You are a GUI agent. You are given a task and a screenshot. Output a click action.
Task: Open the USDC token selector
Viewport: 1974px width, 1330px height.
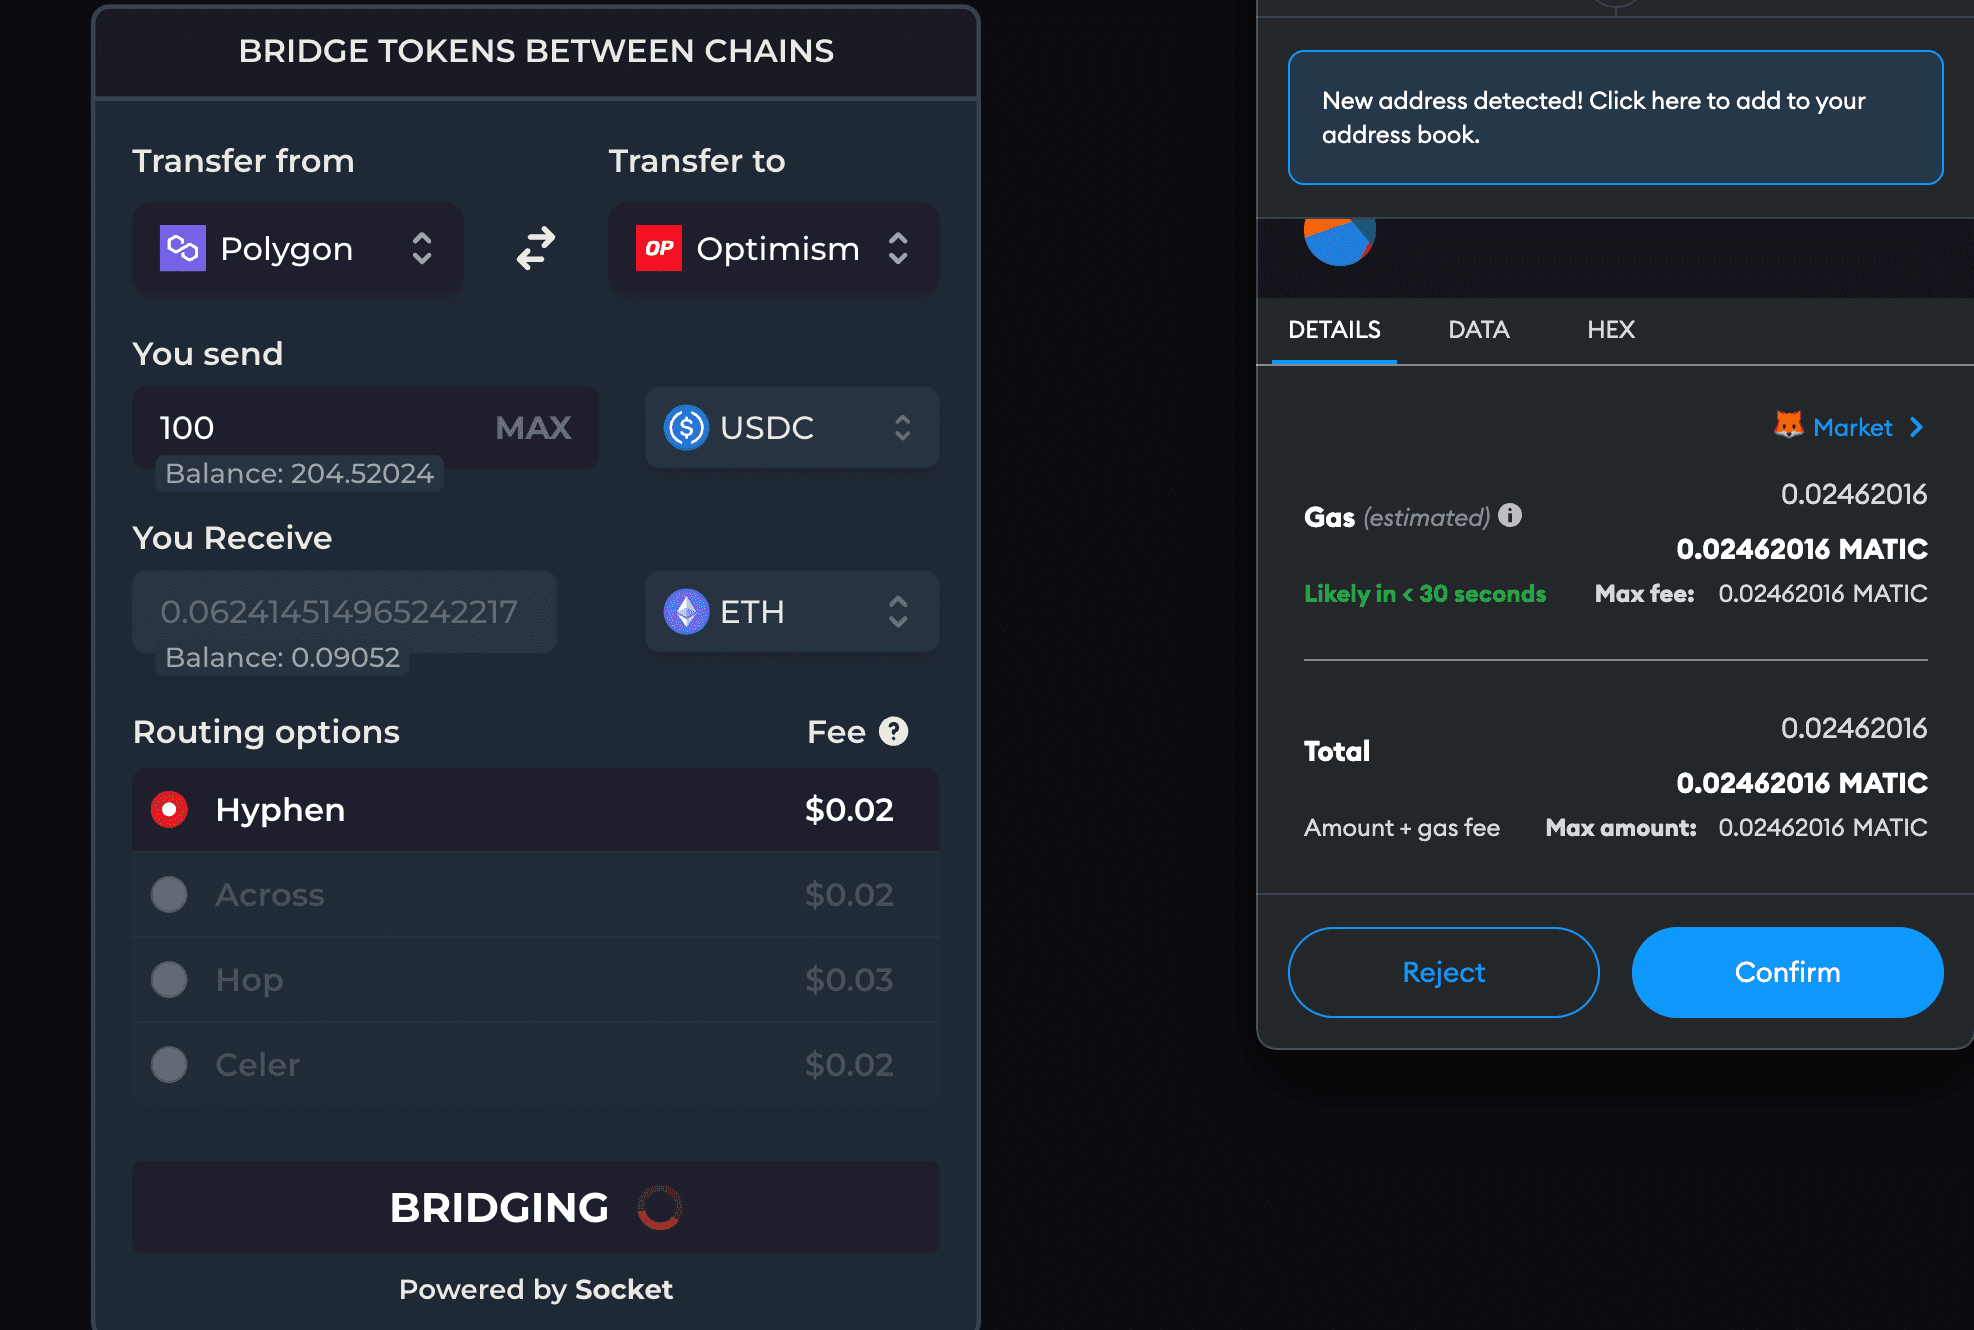click(792, 428)
